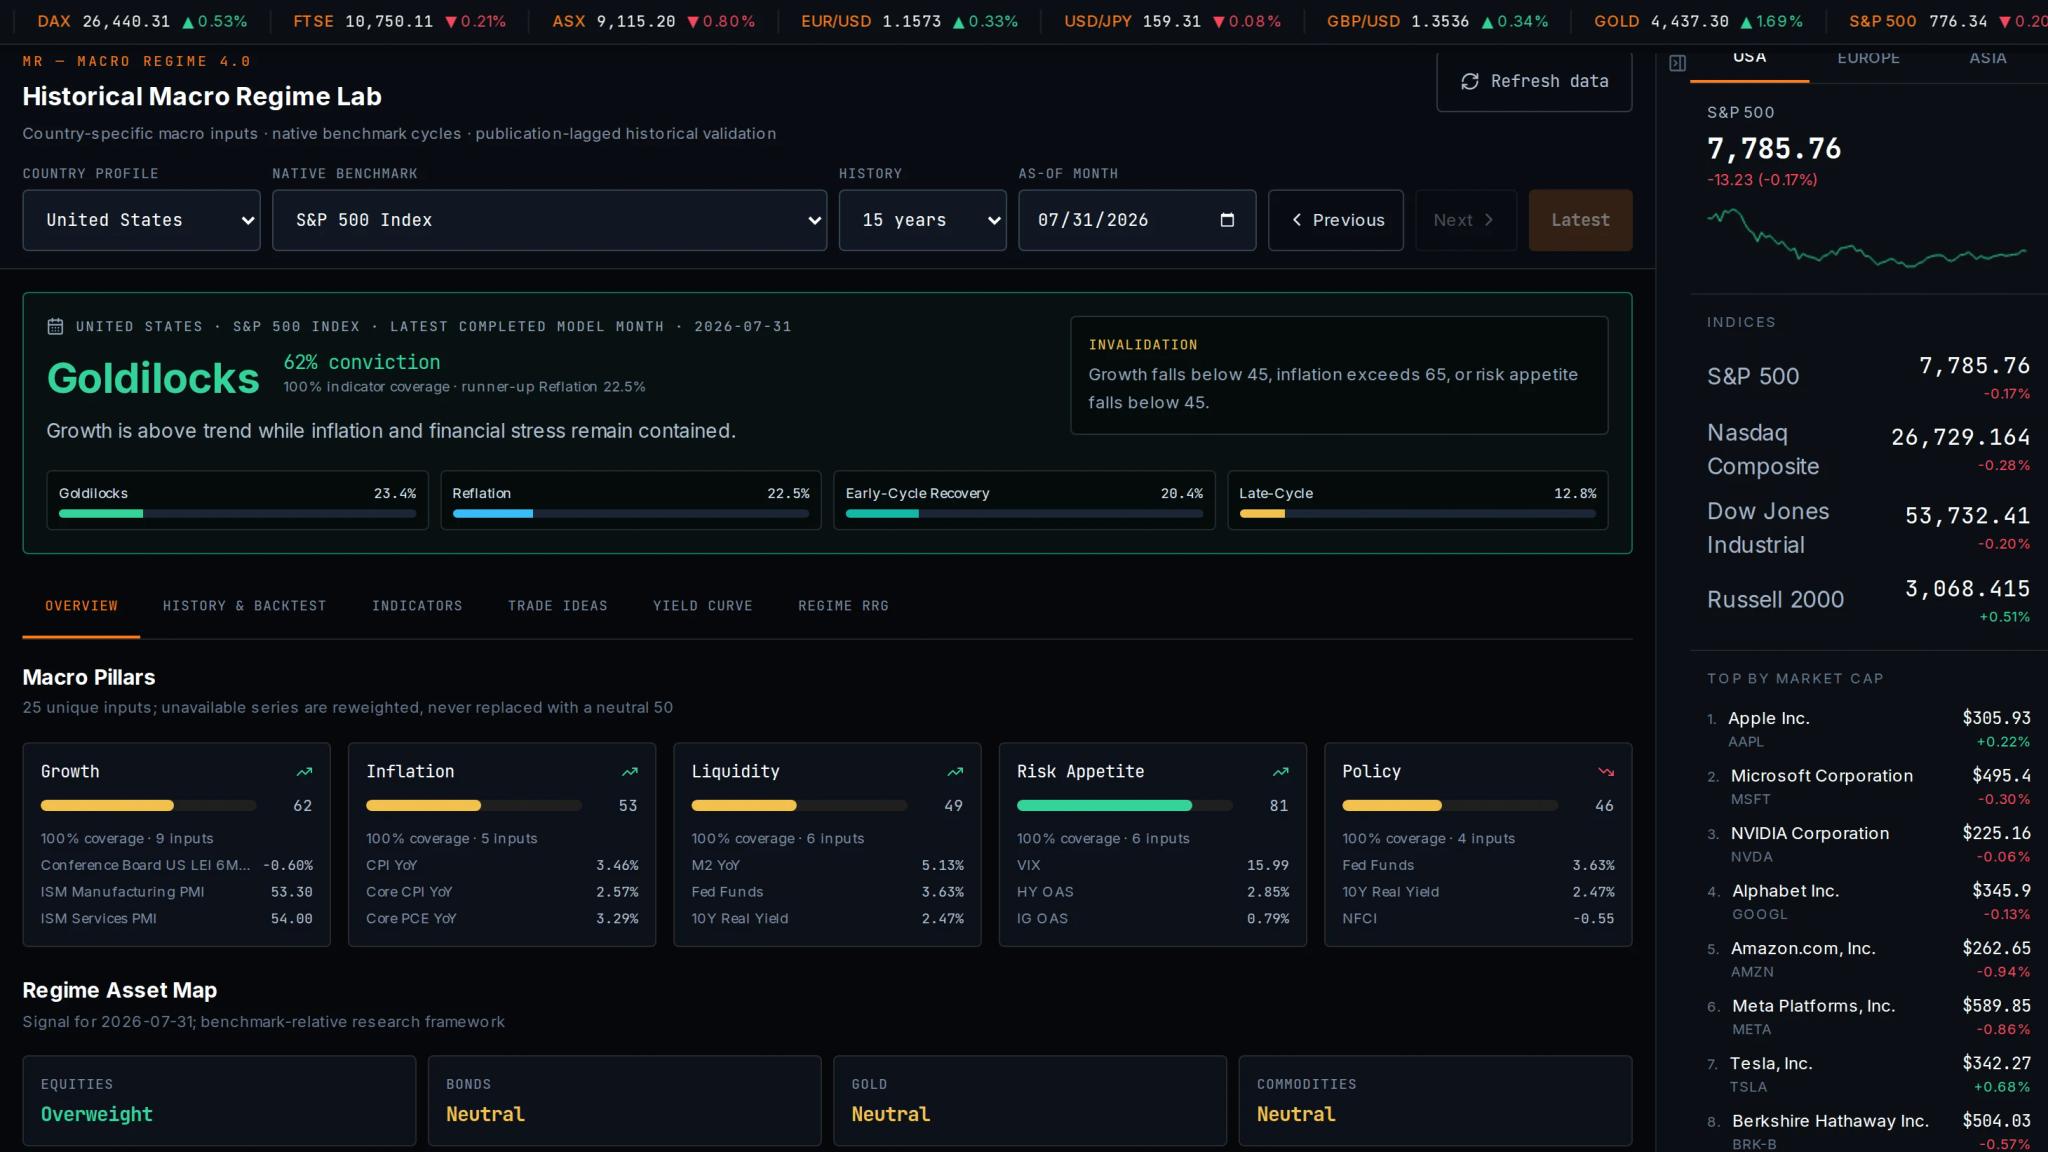Collapse the market sidebar panel icon
Image resolution: width=2048 pixels, height=1152 pixels.
1677,63
